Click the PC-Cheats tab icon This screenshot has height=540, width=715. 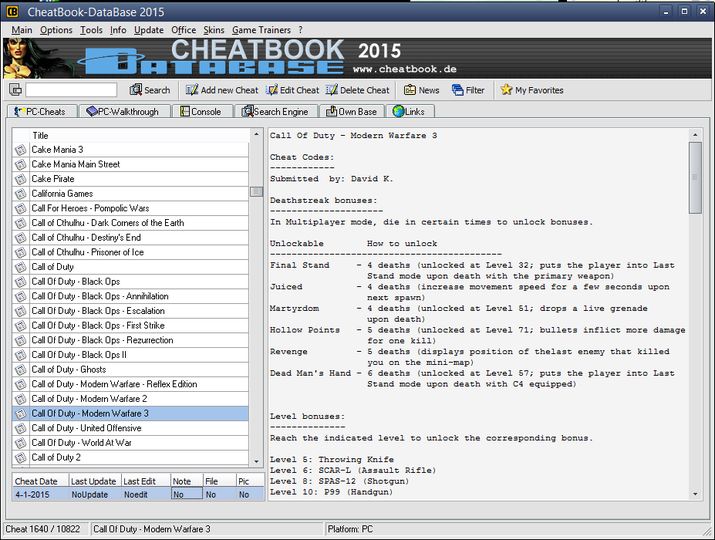(19, 111)
